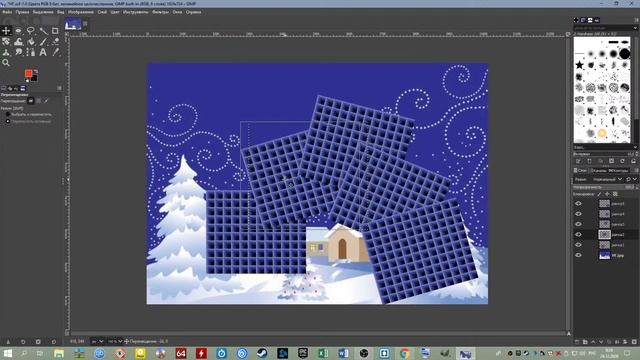Image resolution: width=640 pixels, height=360 pixels.
Task: Open the status bar zoom percentage dropdown
Action: point(115,341)
